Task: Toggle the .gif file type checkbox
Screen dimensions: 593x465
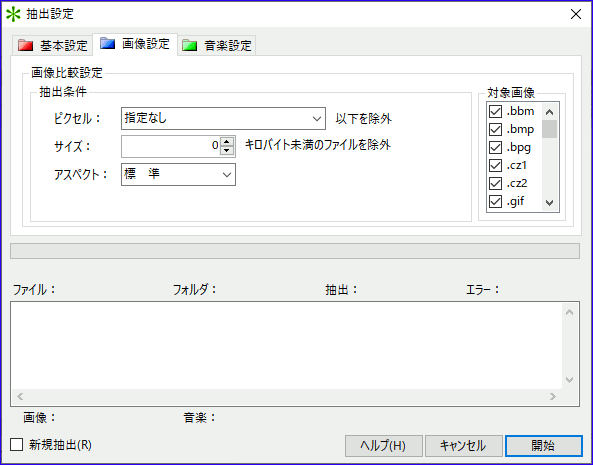Action: (x=495, y=202)
